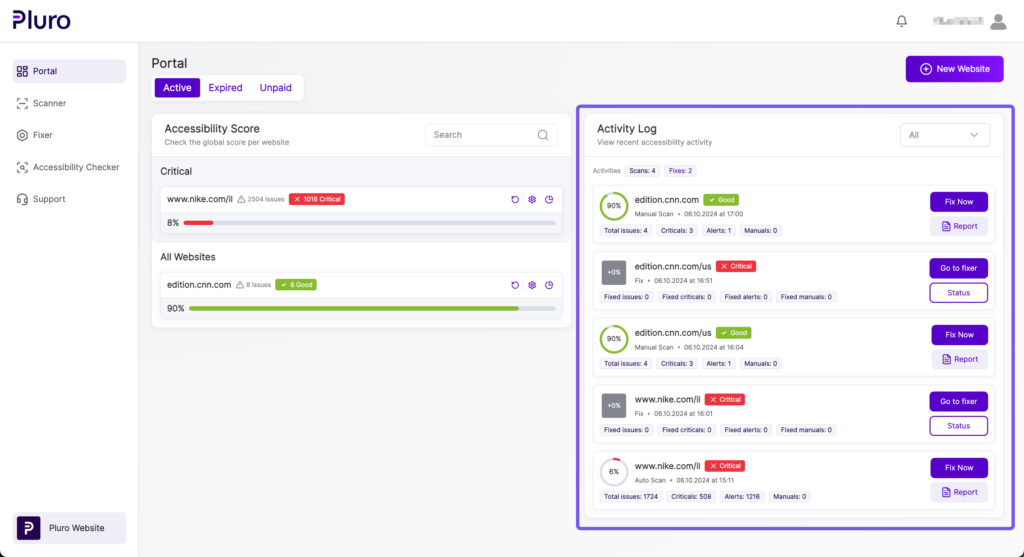Switch to the Unpaid tab
1024x557 pixels.
pyautogui.click(x=275, y=88)
